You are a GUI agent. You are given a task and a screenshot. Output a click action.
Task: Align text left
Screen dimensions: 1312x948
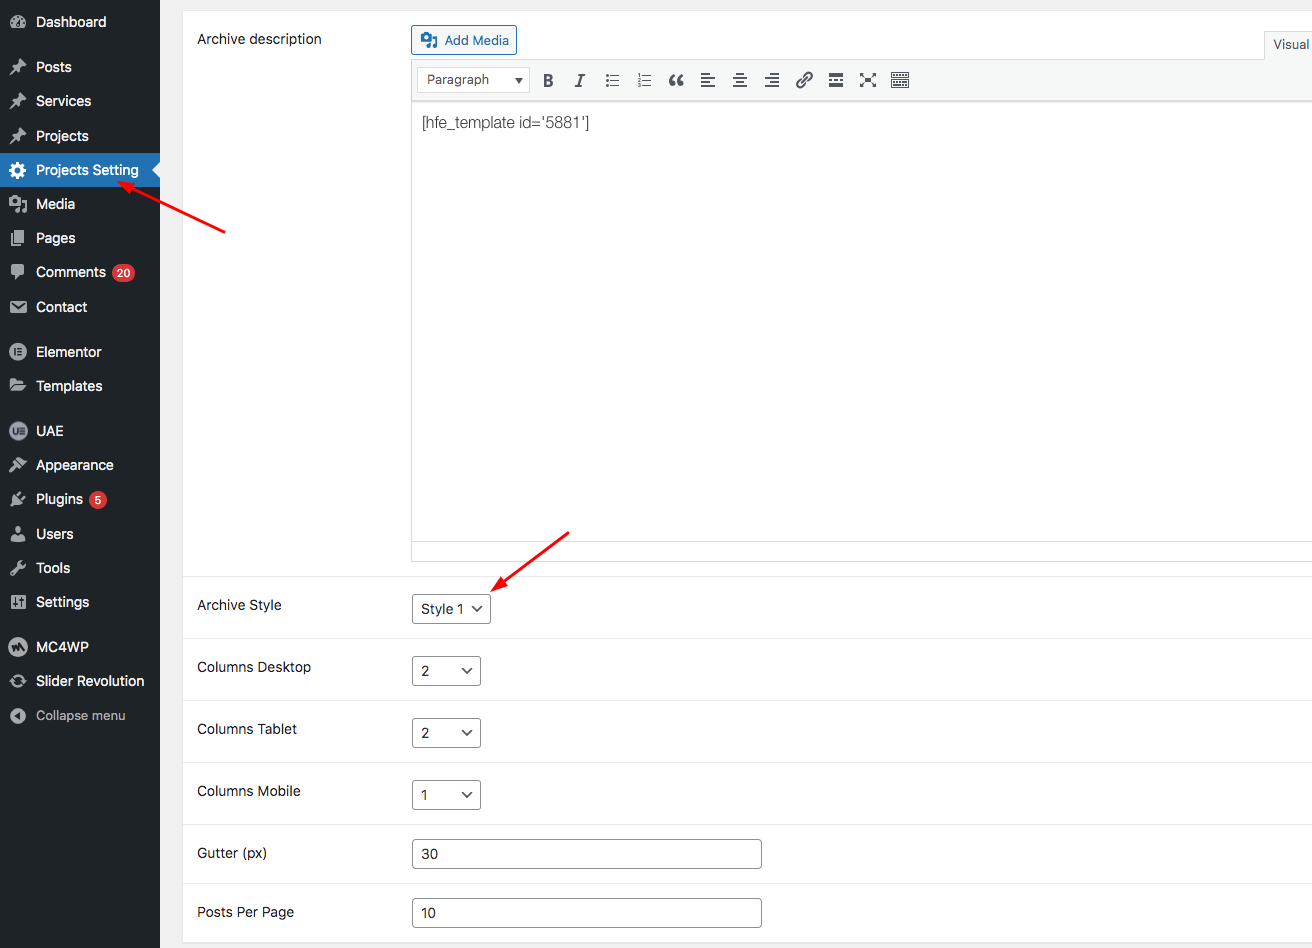(x=708, y=81)
